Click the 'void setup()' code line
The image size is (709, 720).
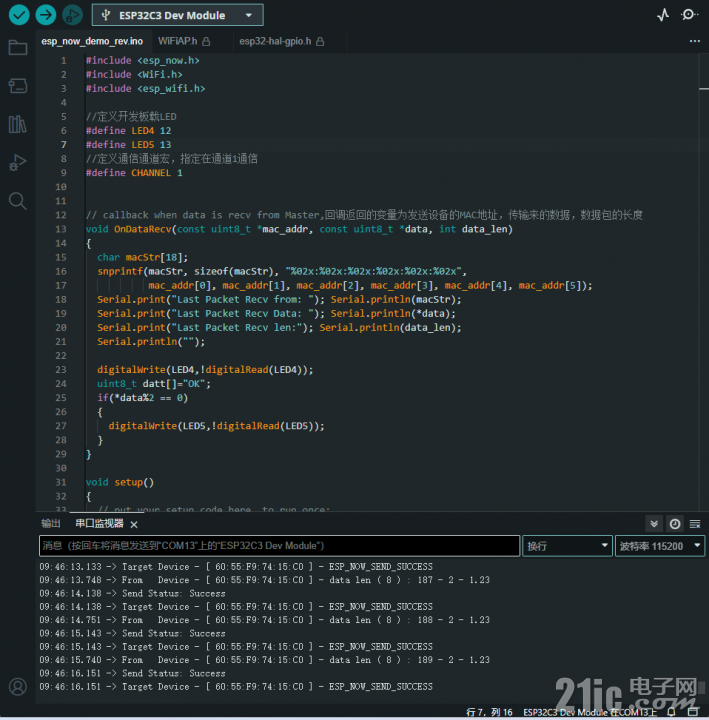click(x=120, y=483)
